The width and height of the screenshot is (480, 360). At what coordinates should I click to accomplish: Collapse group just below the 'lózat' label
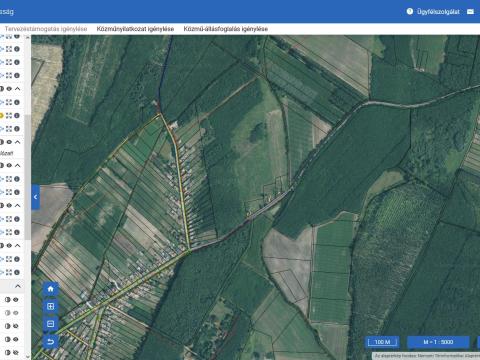(18, 165)
